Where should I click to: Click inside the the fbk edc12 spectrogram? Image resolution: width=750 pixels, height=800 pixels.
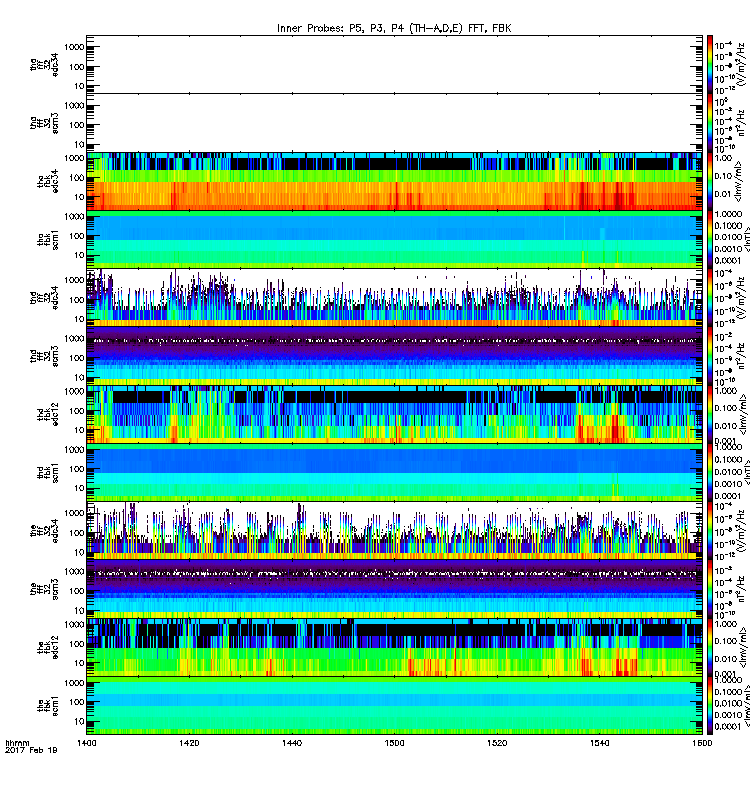click(x=394, y=647)
